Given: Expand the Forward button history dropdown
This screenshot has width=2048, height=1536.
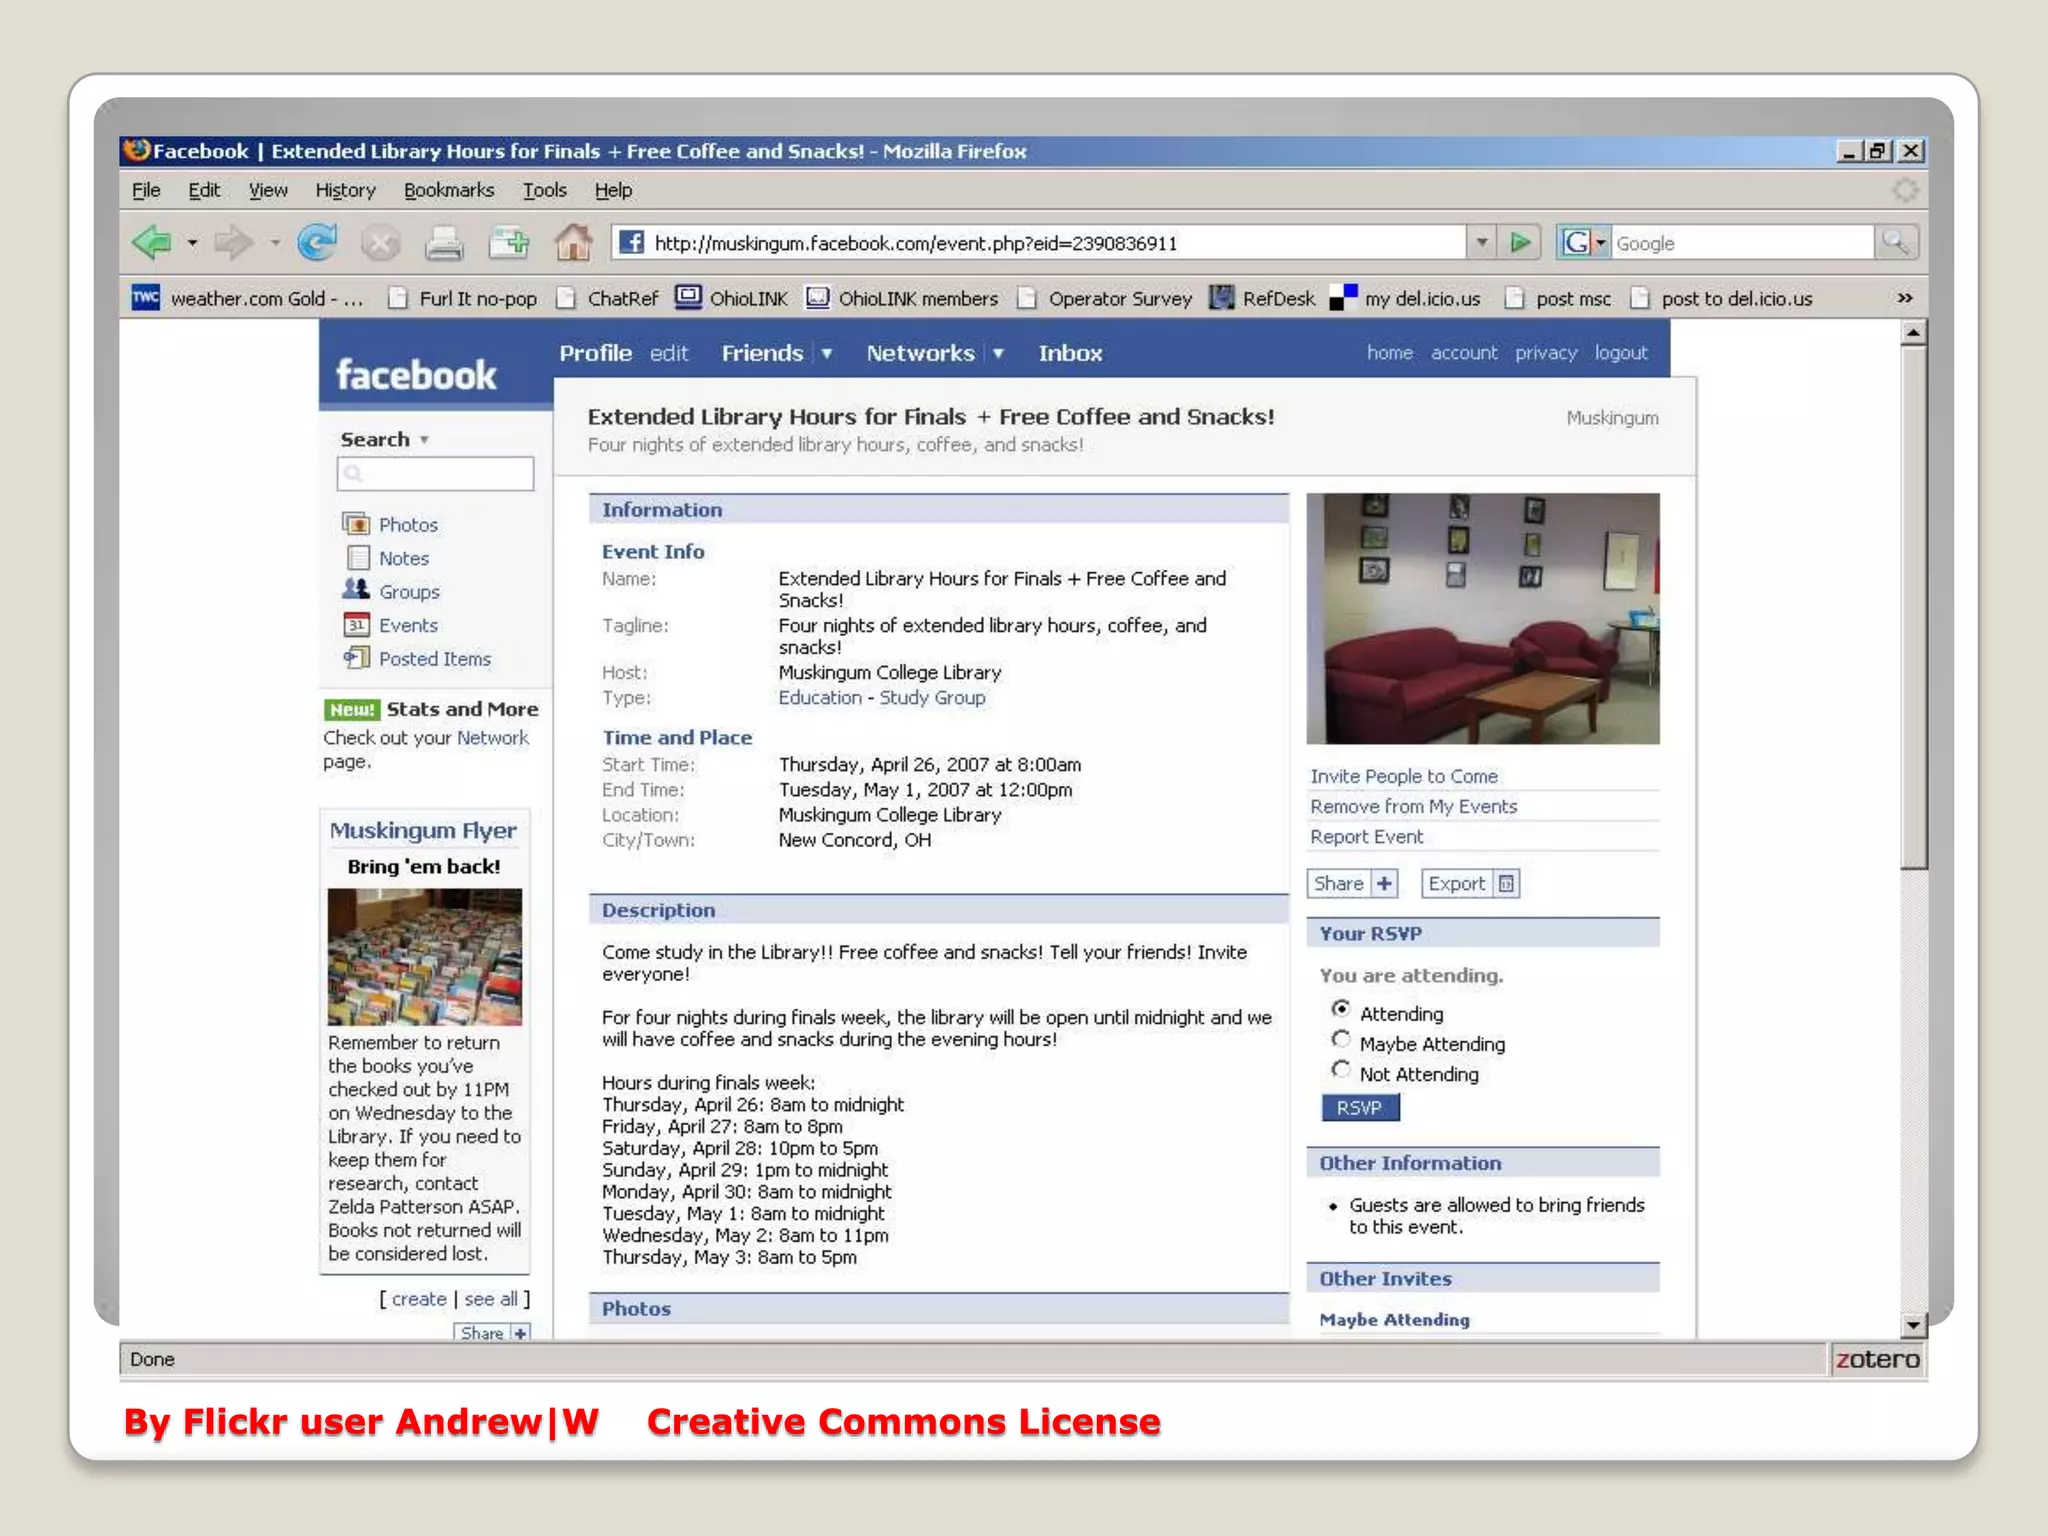Looking at the screenshot, I should (274, 242).
